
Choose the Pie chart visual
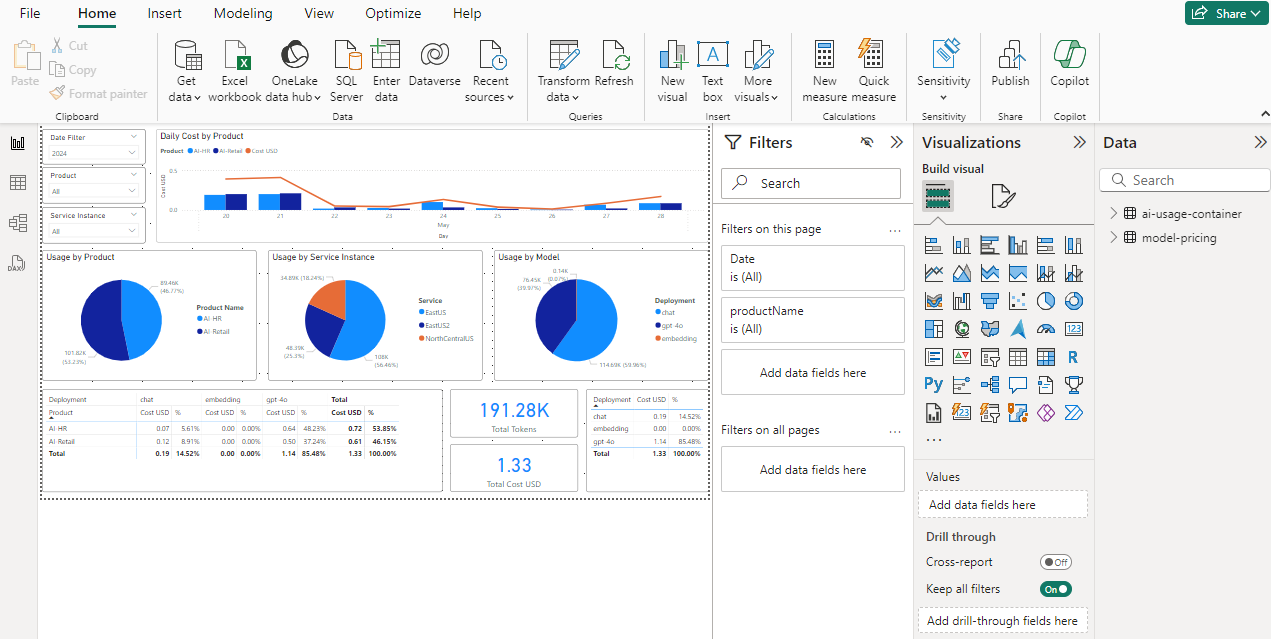1046,300
